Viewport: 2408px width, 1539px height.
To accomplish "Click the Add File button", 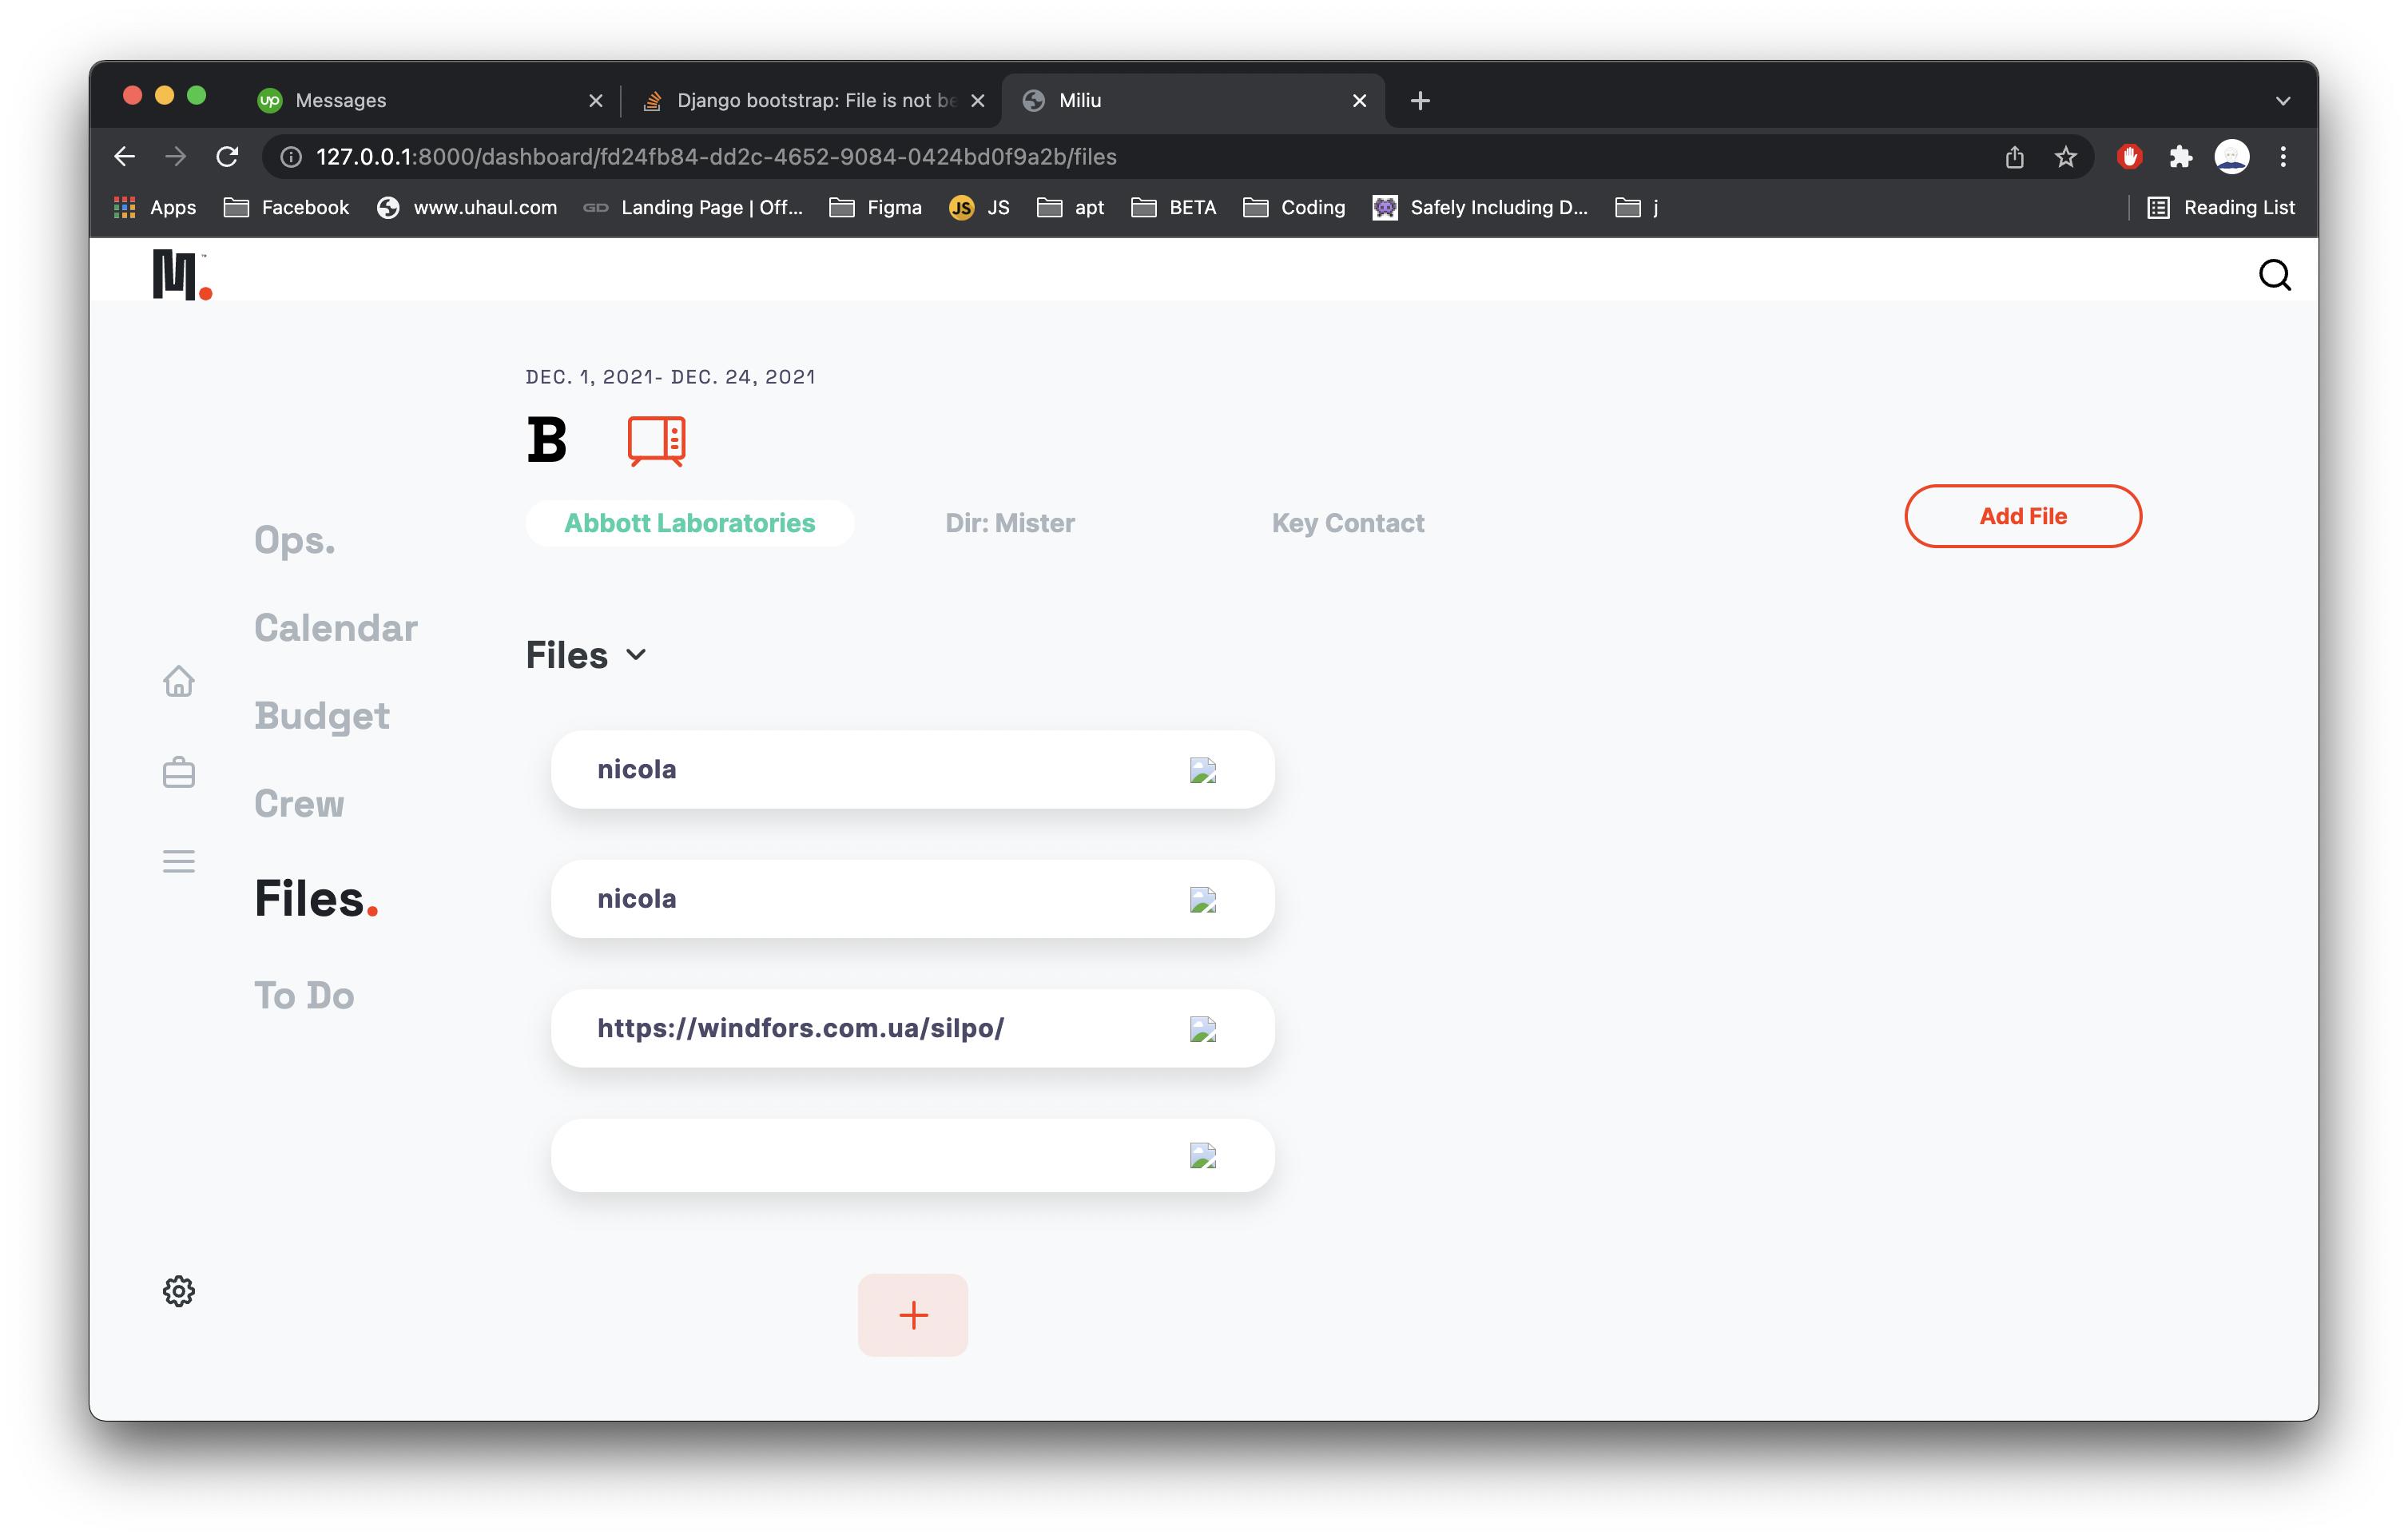I will [2022, 516].
